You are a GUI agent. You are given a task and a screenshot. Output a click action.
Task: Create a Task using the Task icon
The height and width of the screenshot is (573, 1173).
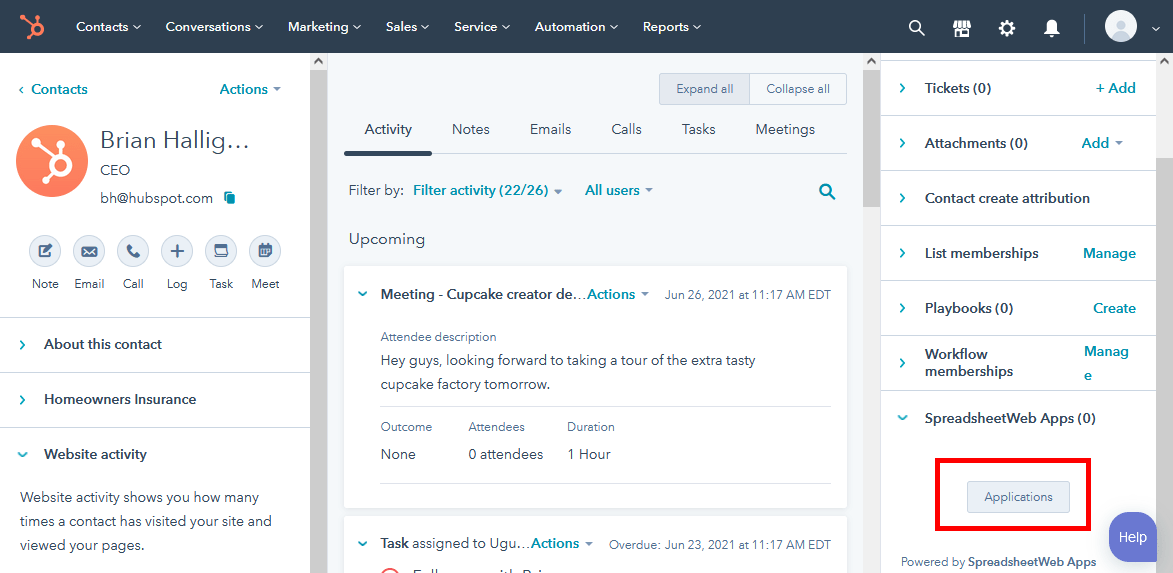[221, 251]
